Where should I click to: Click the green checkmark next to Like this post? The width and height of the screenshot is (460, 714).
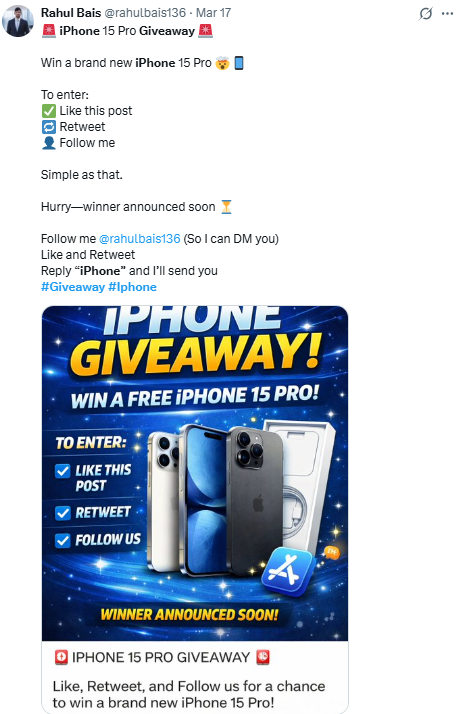point(49,111)
